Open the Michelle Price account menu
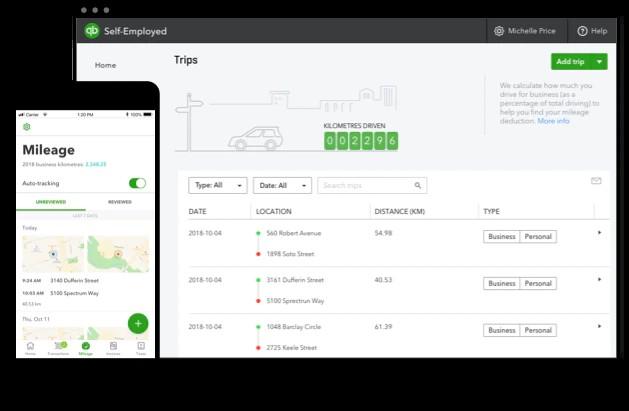This screenshot has height=411, width=629. pos(532,31)
